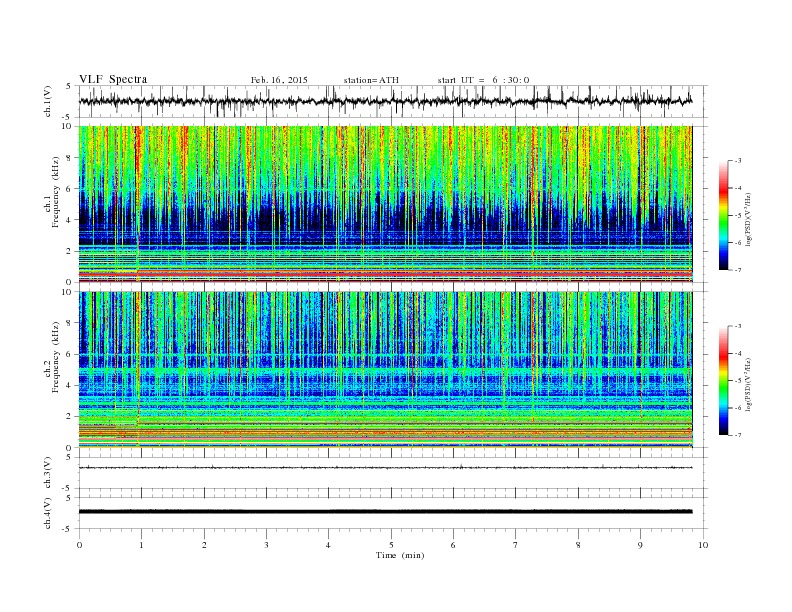Click the time axis tick label "7"
The width and height of the screenshot is (792, 612).
click(516, 545)
